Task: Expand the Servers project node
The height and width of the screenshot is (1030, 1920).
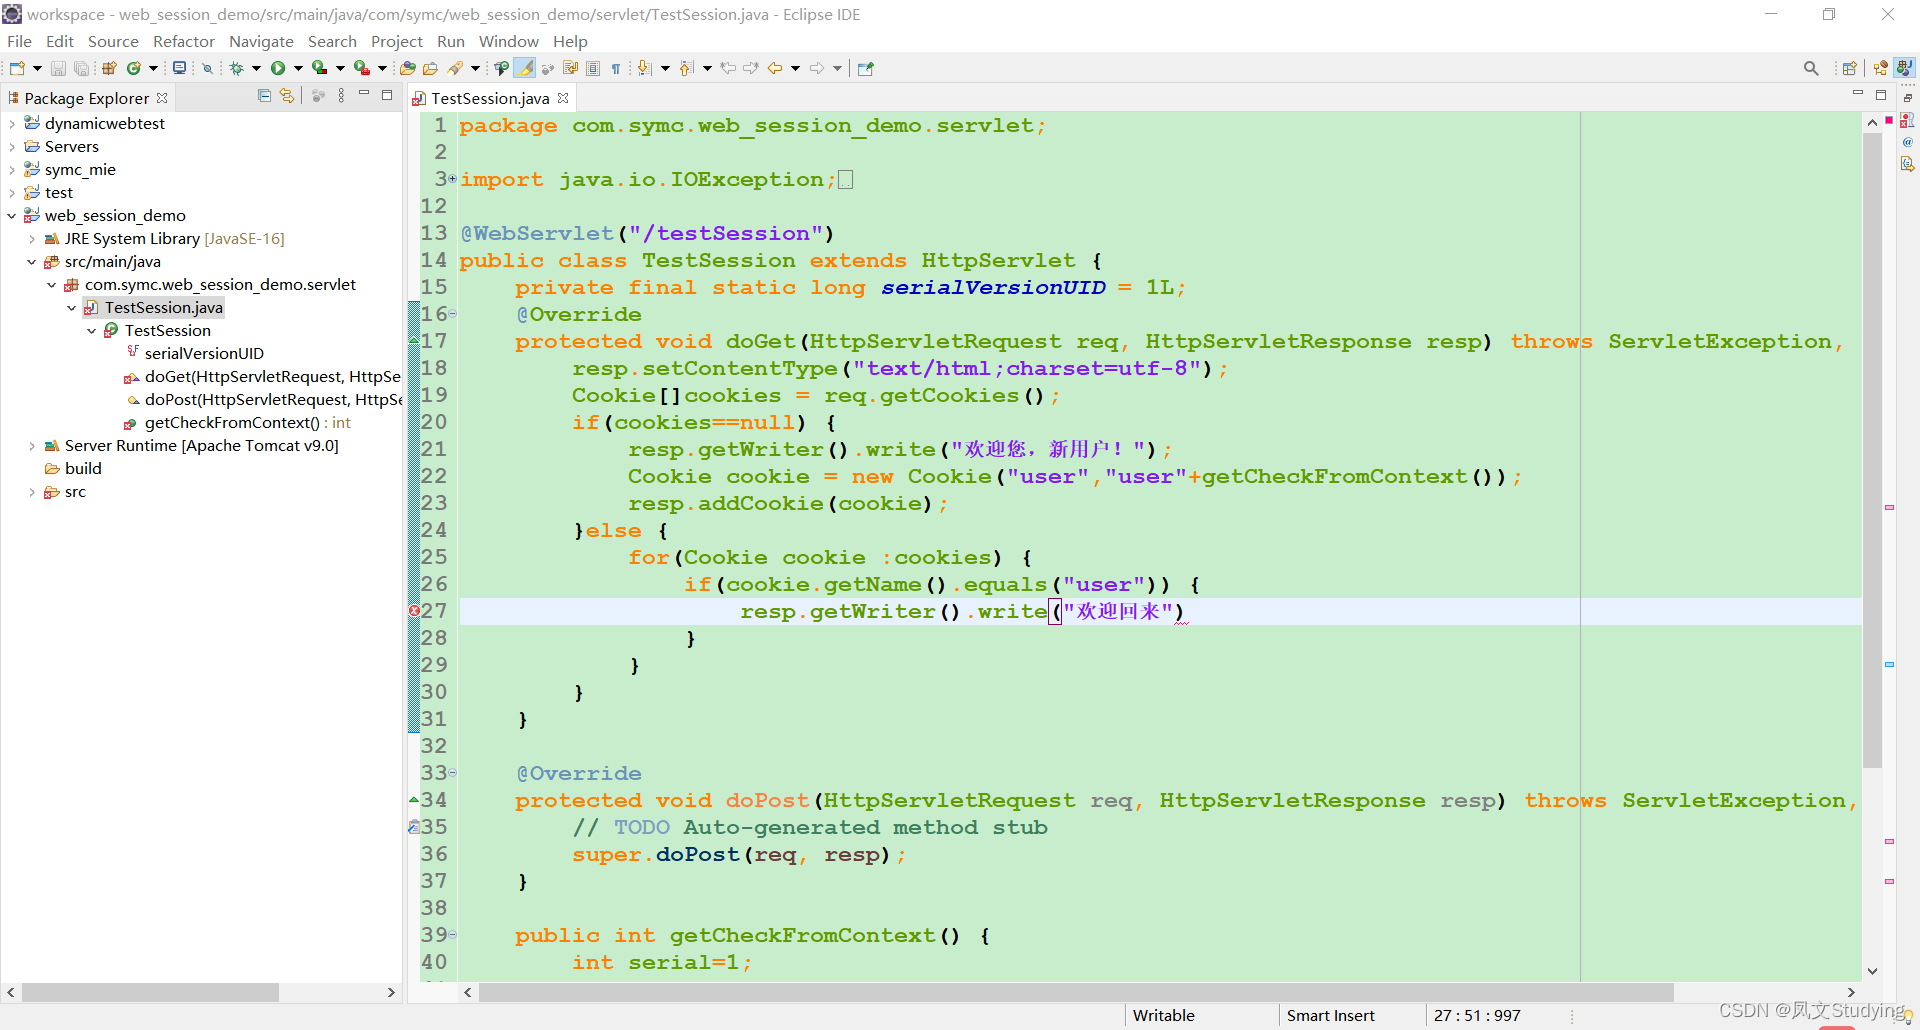Action: coord(12,147)
